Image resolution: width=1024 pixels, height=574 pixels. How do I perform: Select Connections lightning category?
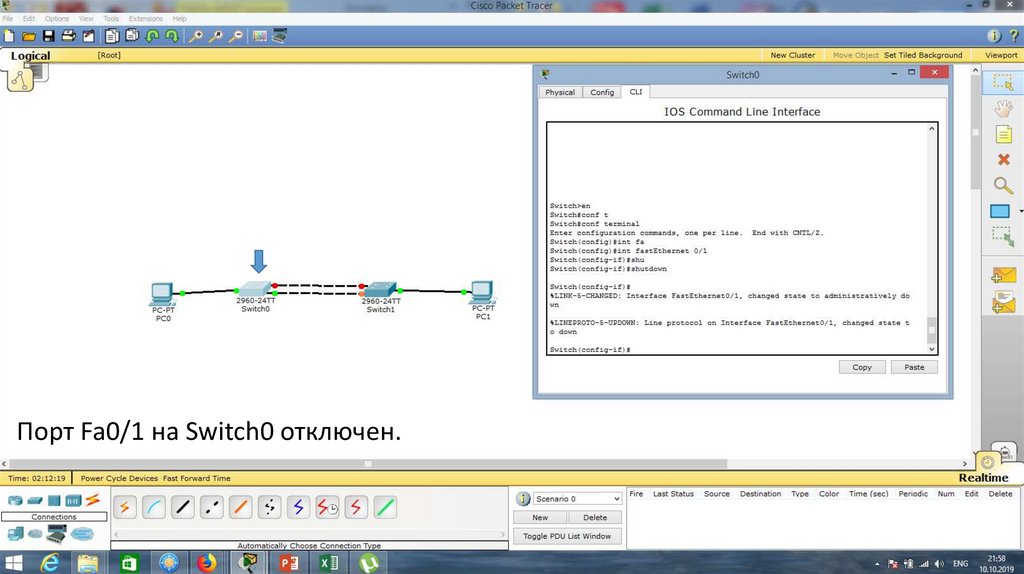tap(92, 500)
